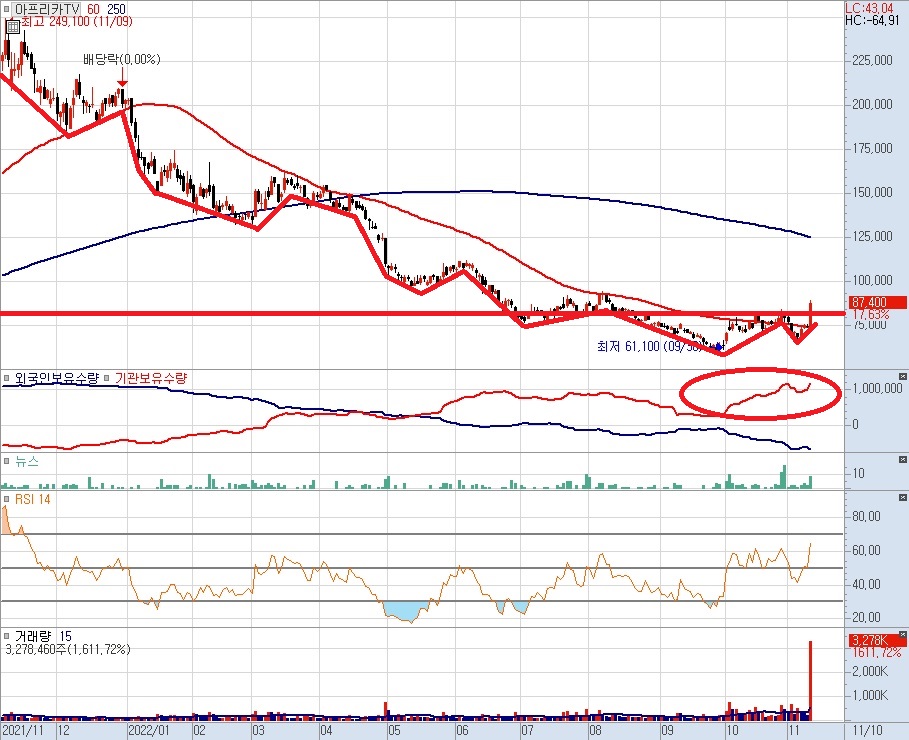Click the RSI 14 indicator label

tap(32, 499)
